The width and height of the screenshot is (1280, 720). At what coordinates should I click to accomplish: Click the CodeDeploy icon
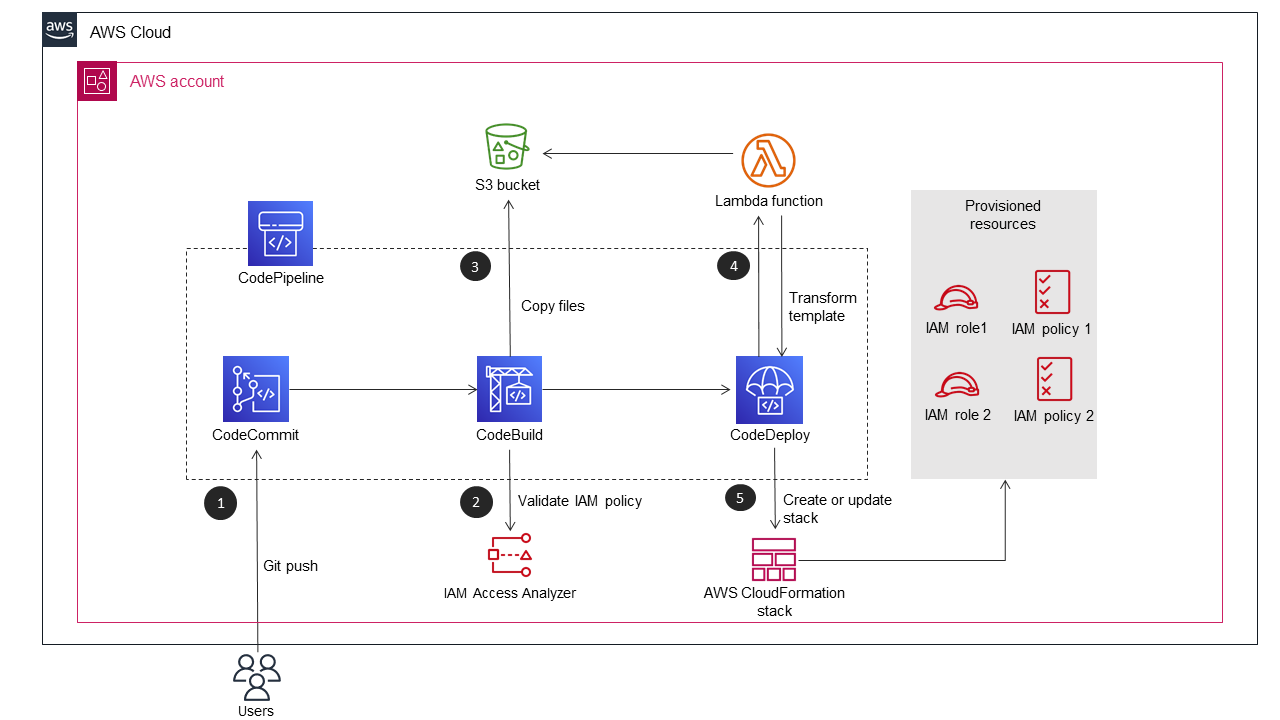[x=769, y=389]
